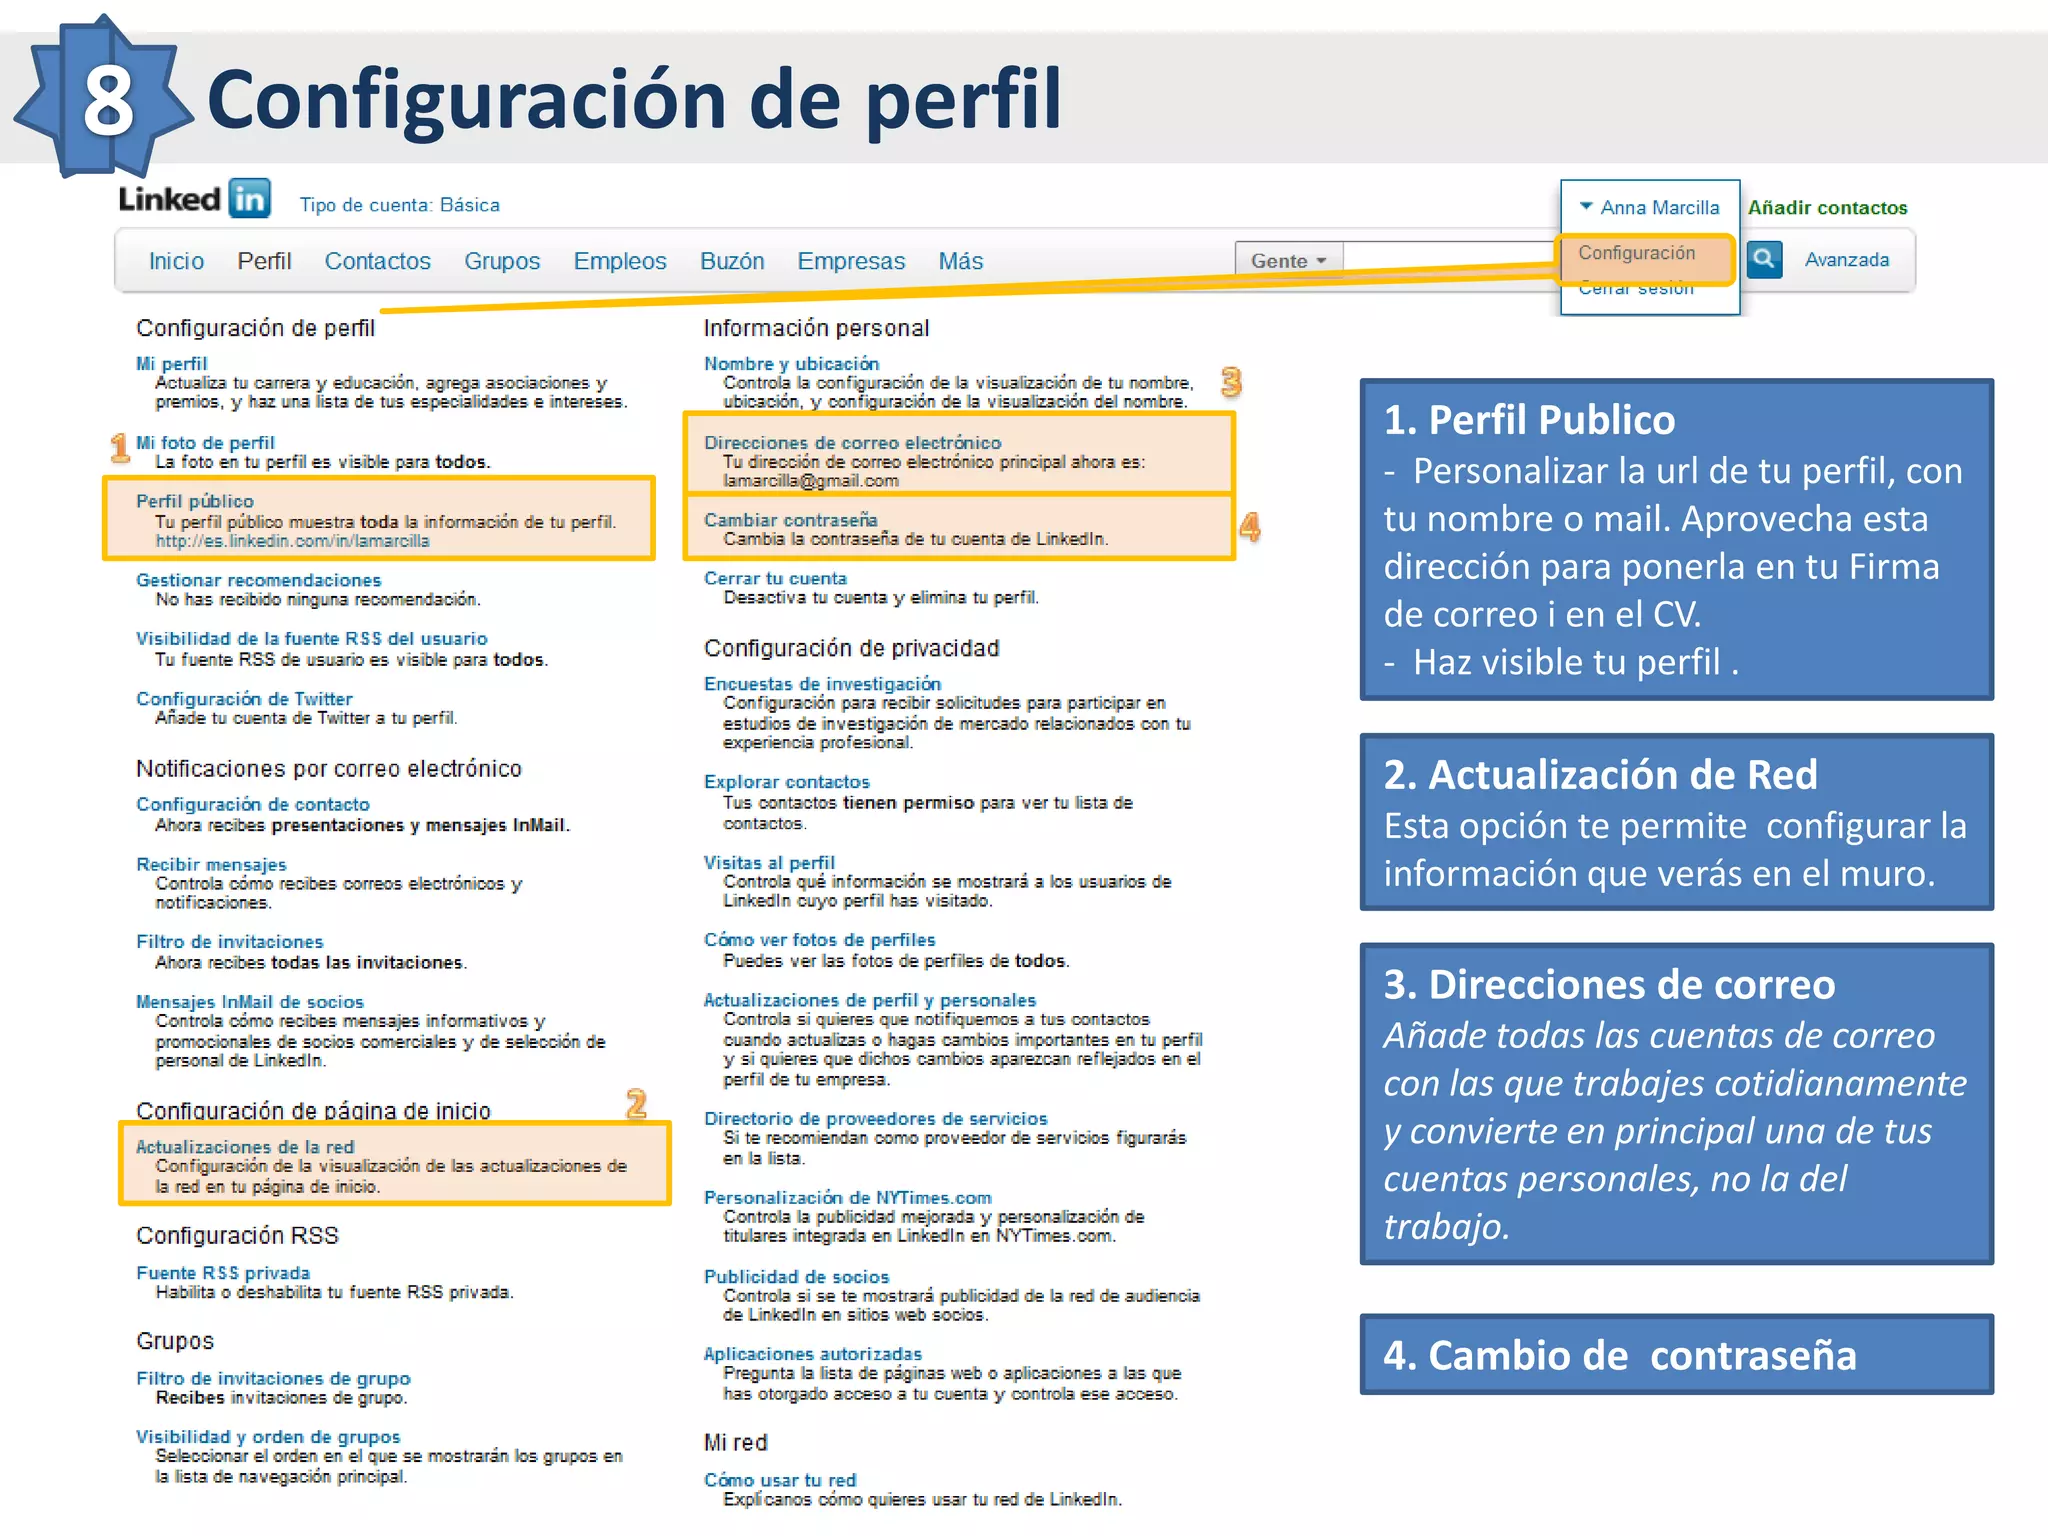Open Personalización de NYTimes.com link
Viewport: 2048px width, 1536px height.
click(847, 1198)
